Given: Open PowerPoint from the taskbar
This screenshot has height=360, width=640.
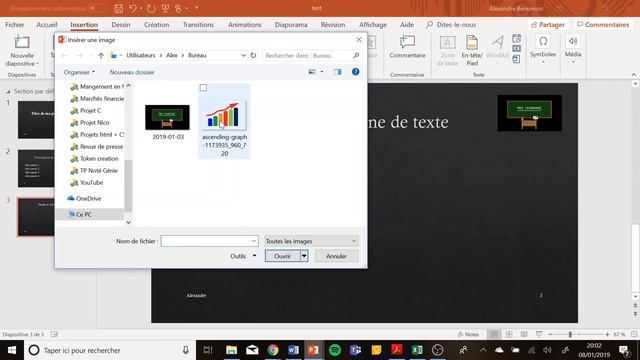Looking at the screenshot, I should coord(313,350).
